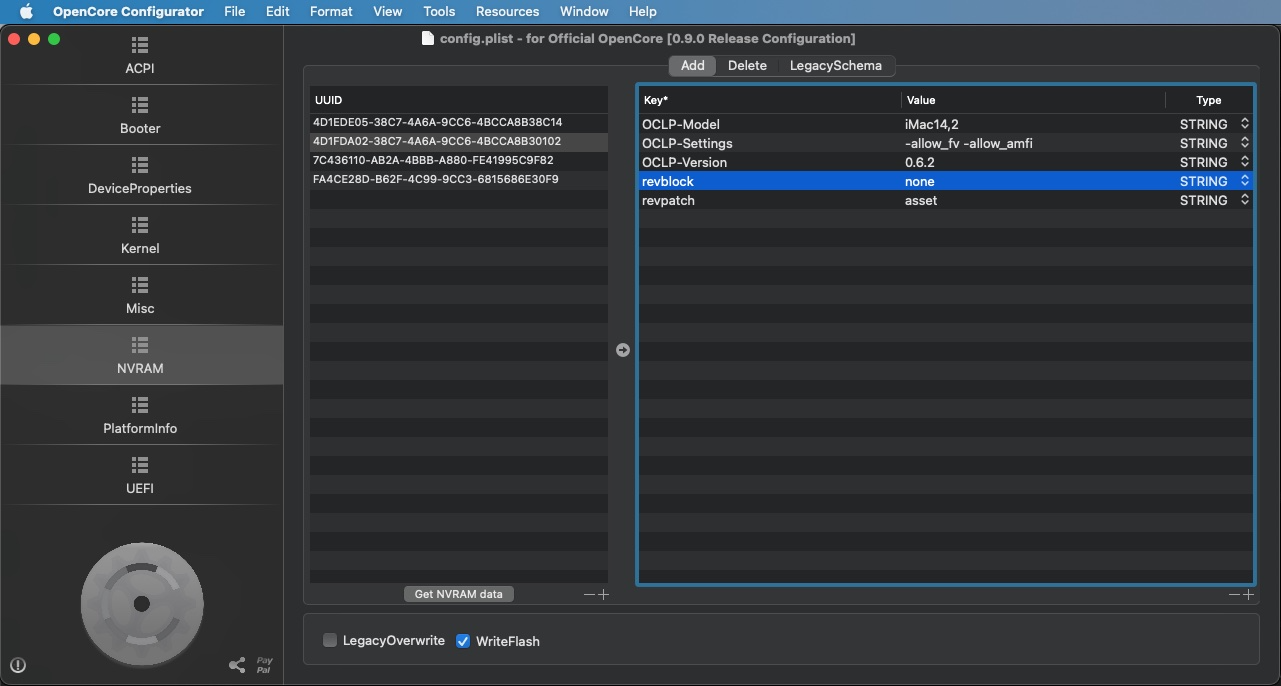Open the File menu
This screenshot has height=686, width=1281.
[x=235, y=11]
